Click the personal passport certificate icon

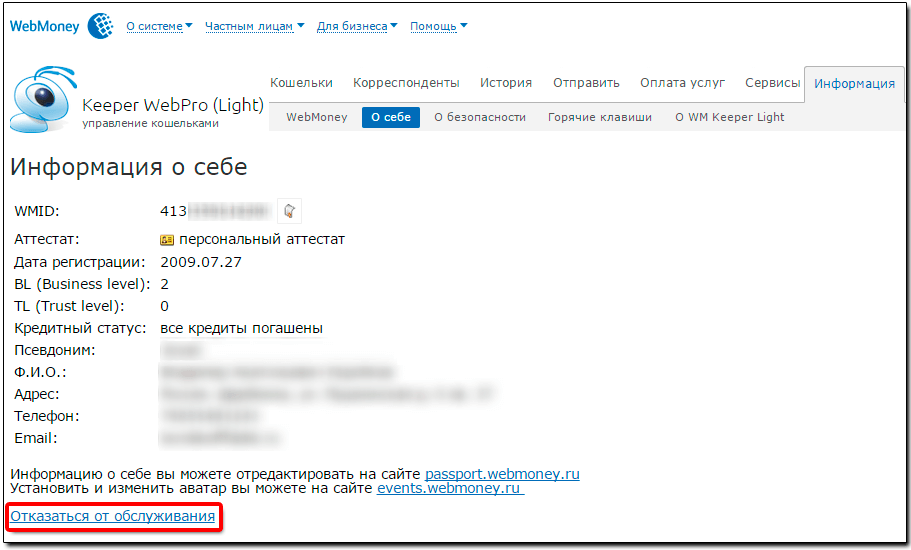click(x=167, y=240)
